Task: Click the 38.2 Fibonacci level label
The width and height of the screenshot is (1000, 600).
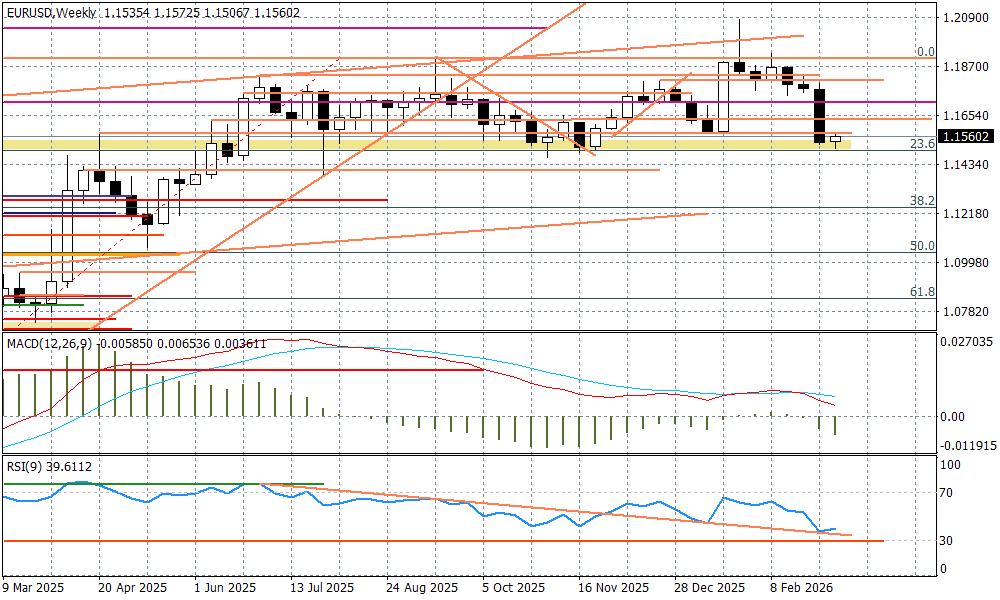Action: click(922, 201)
